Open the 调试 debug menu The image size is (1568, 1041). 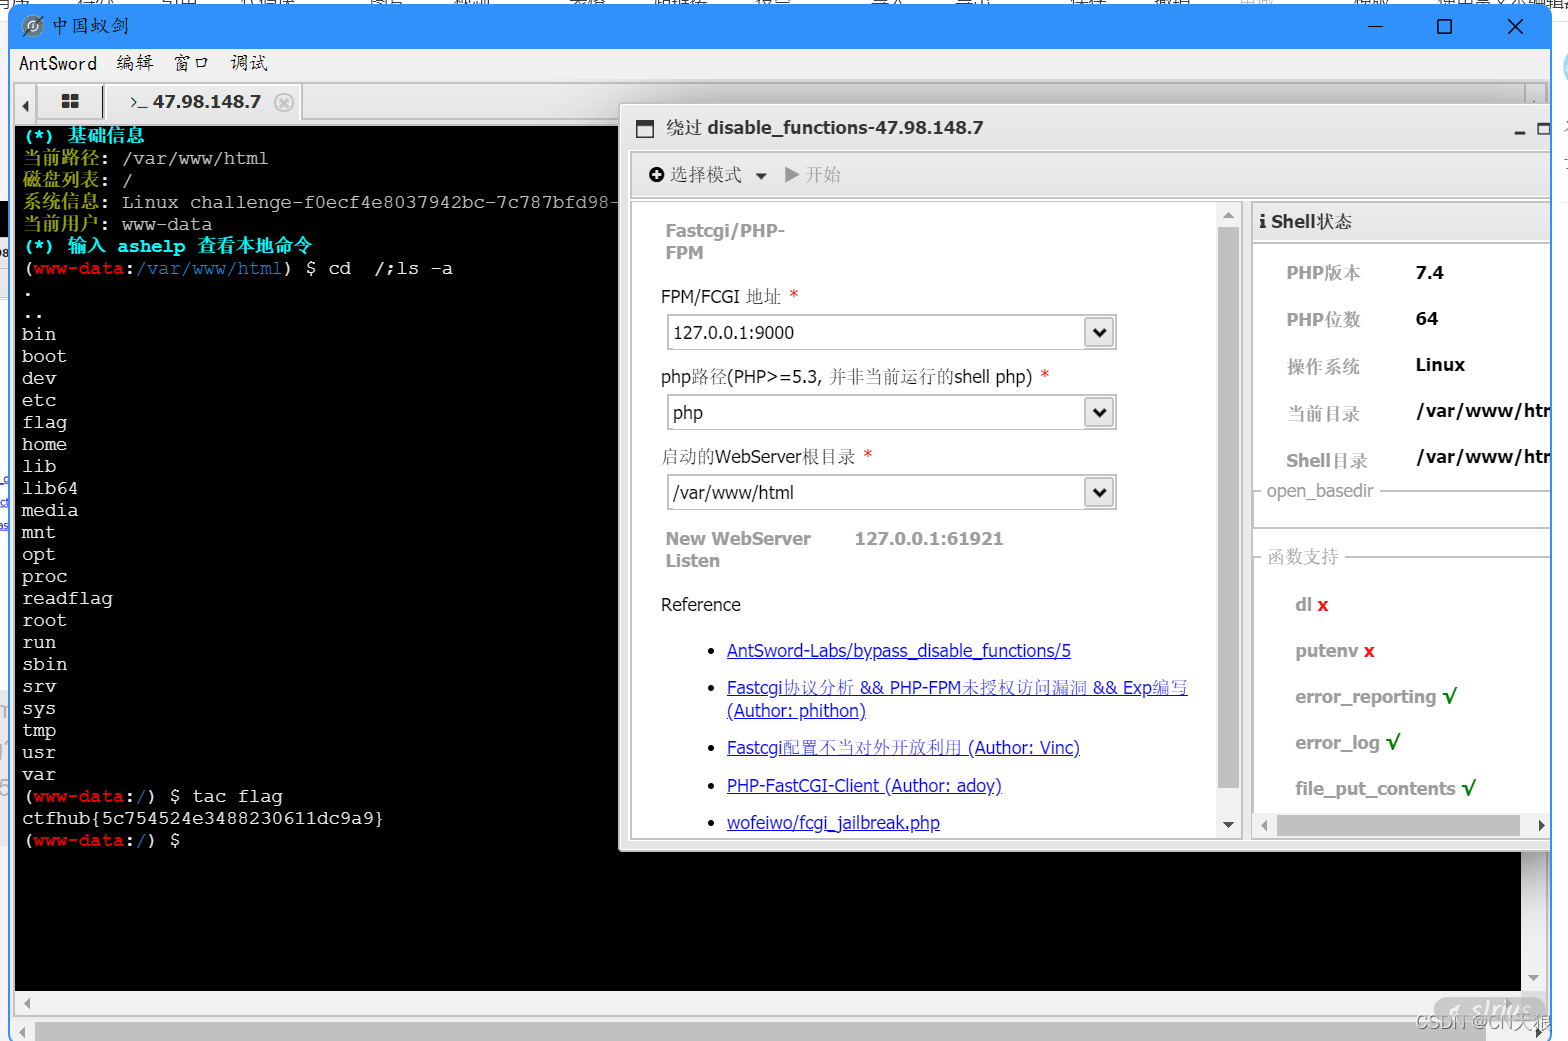(x=249, y=63)
